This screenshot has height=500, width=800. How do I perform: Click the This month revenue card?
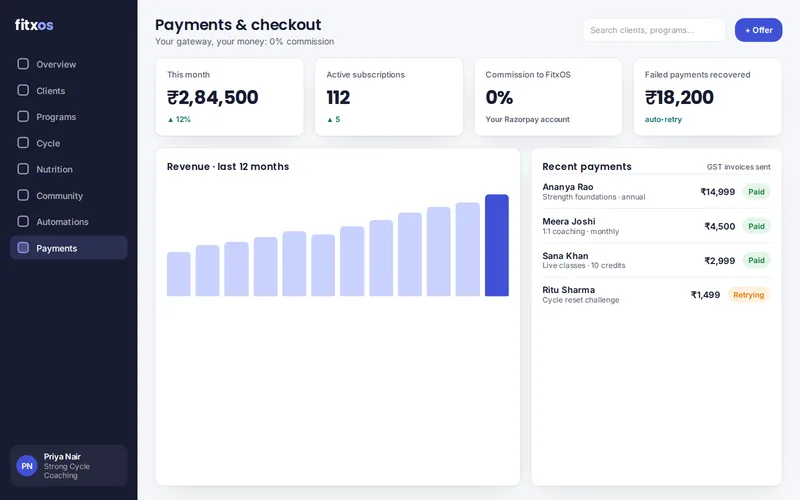[230, 97]
